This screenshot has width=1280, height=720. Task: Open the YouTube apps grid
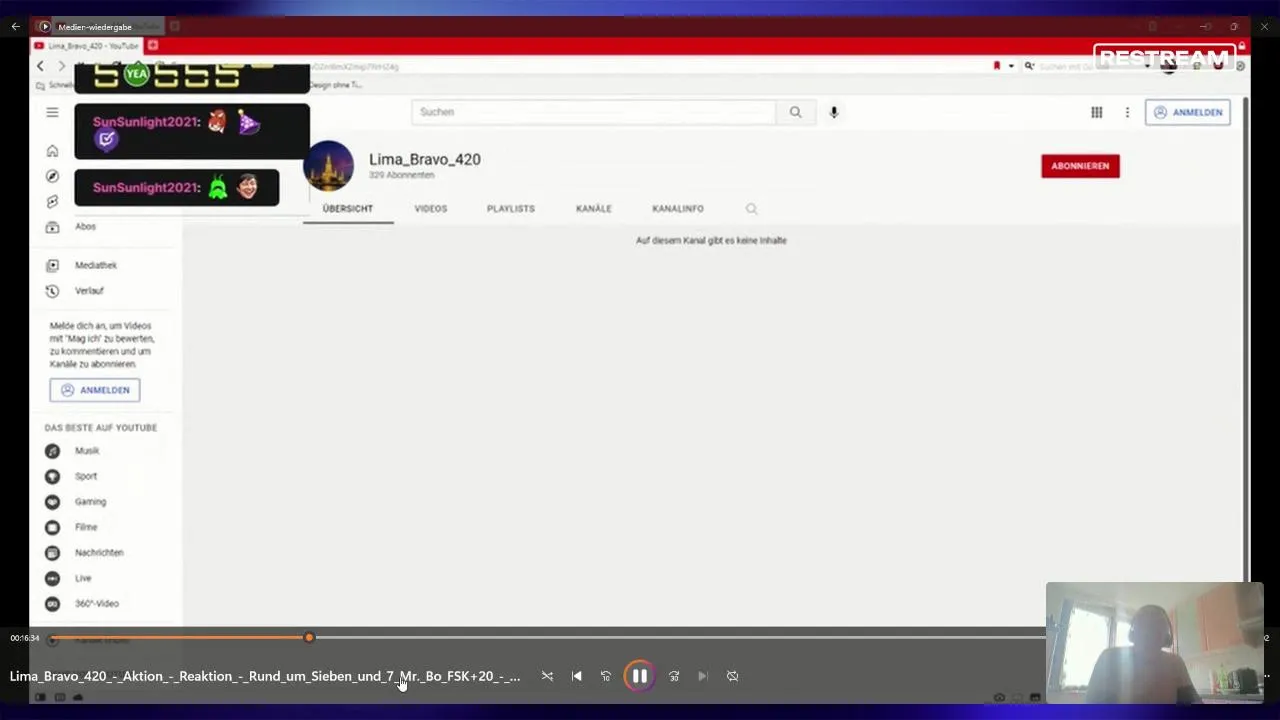1096,112
